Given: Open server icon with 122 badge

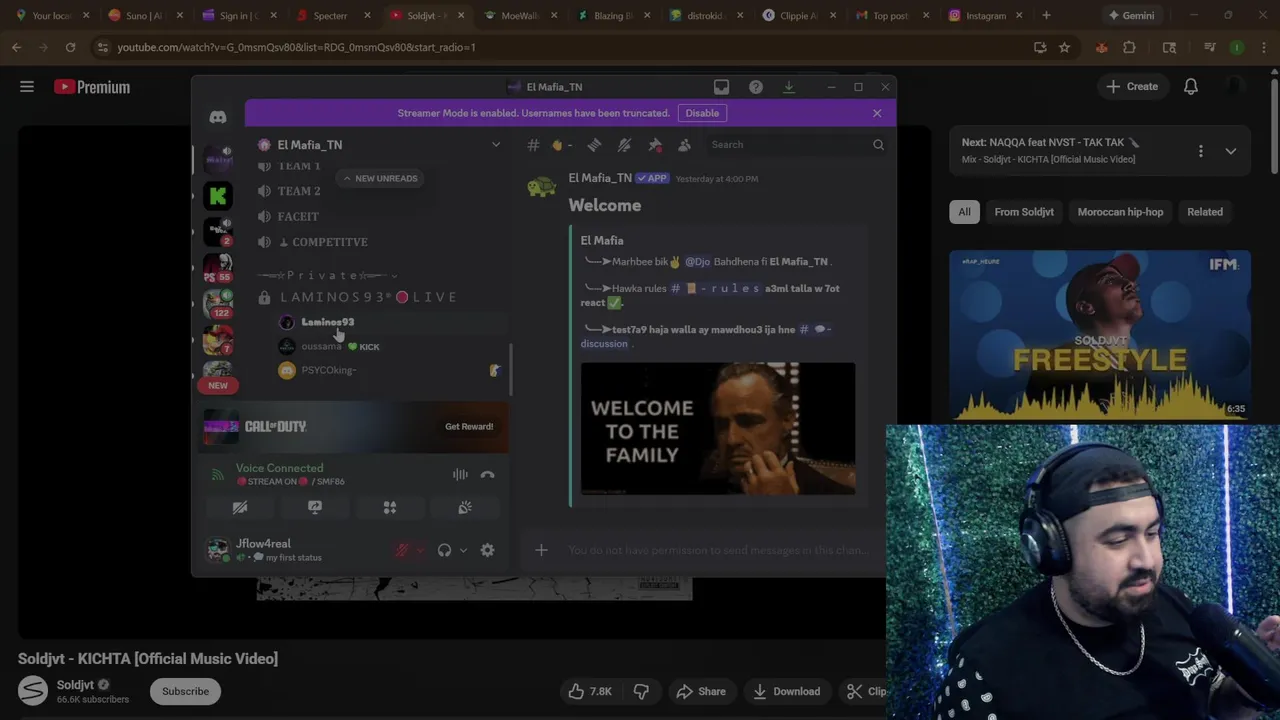Looking at the screenshot, I should pyautogui.click(x=218, y=304).
